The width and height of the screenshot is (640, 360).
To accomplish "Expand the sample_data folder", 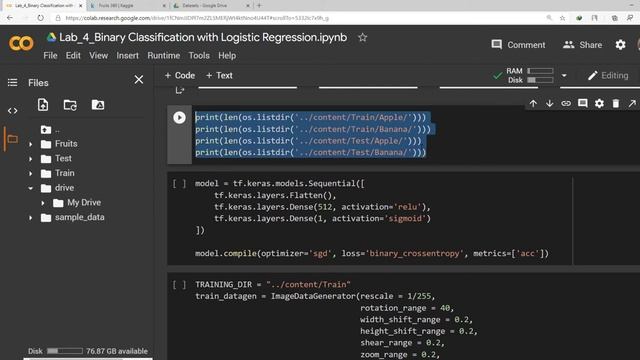I will click(x=31, y=218).
